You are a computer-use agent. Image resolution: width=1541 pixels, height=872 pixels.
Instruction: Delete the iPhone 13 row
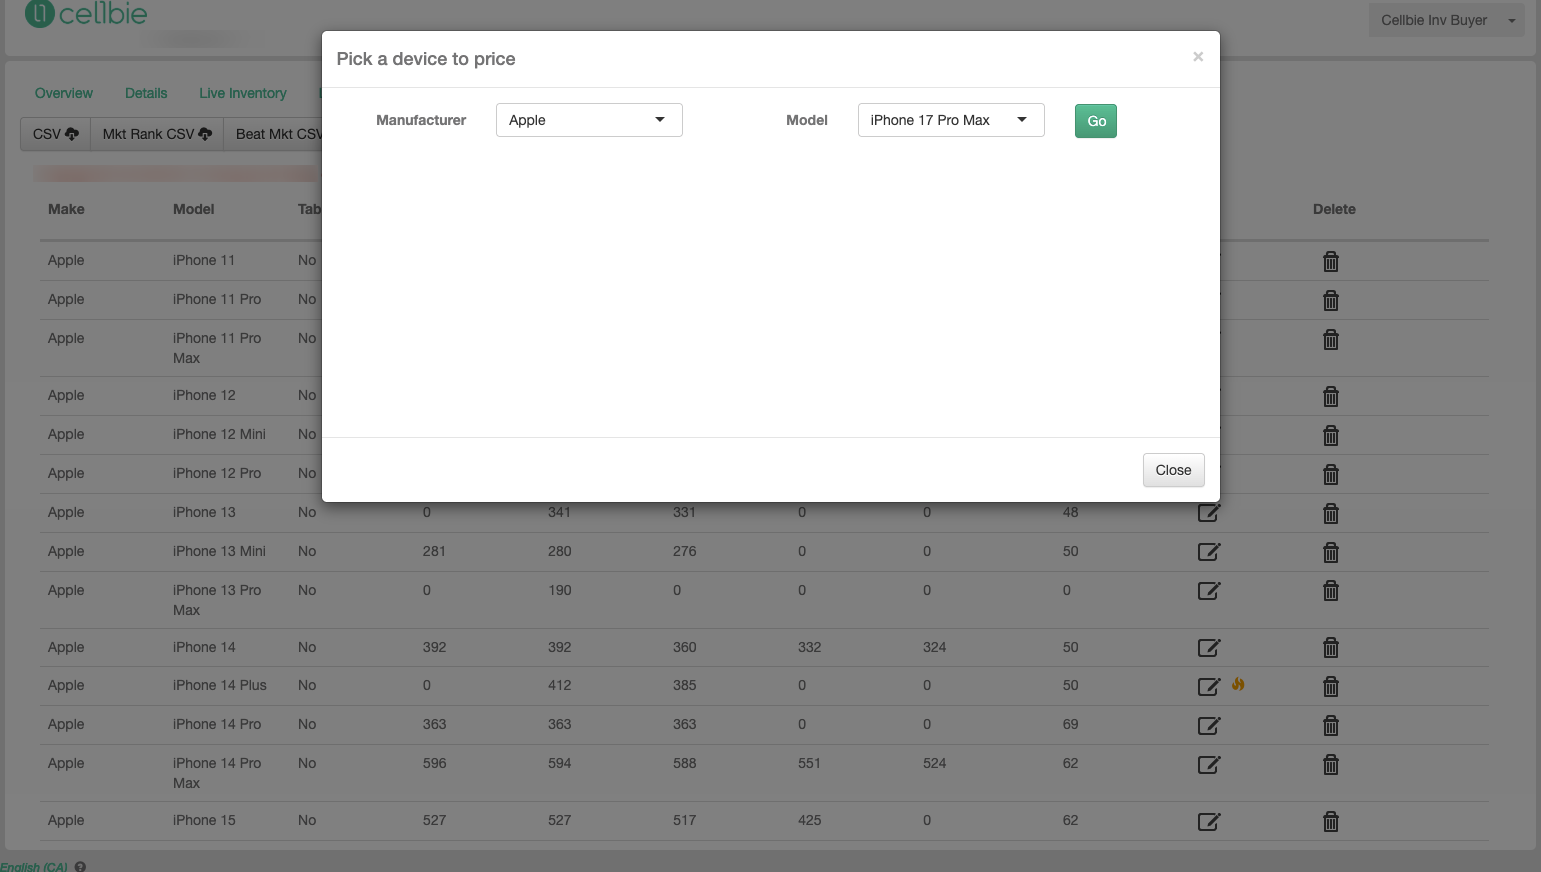pyautogui.click(x=1330, y=513)
